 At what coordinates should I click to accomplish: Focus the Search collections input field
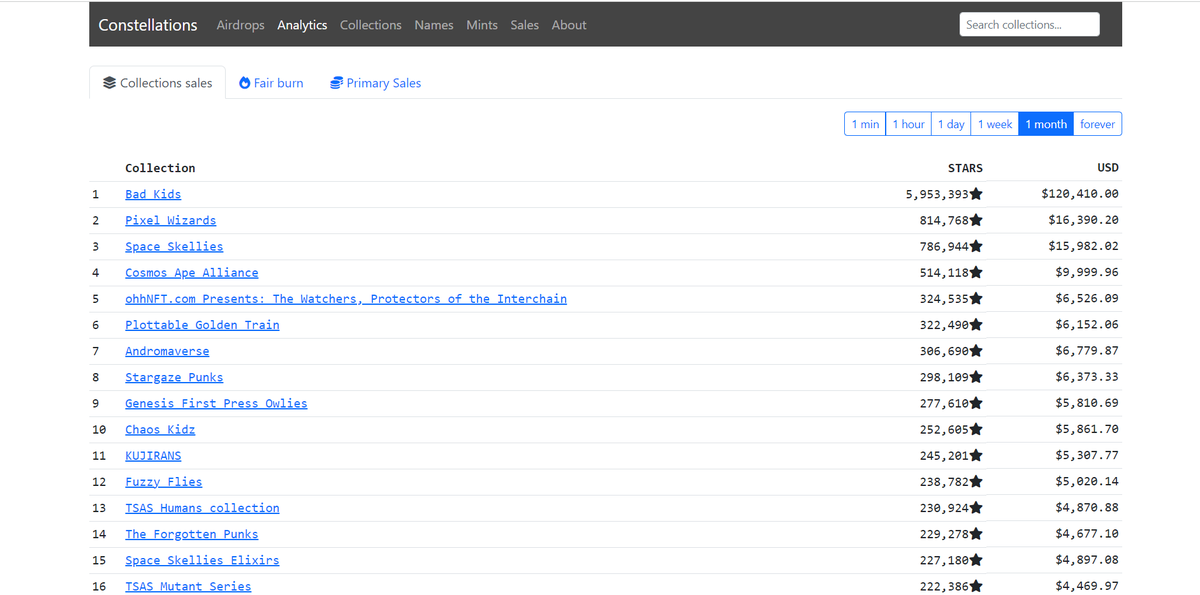pos(1029,24)
